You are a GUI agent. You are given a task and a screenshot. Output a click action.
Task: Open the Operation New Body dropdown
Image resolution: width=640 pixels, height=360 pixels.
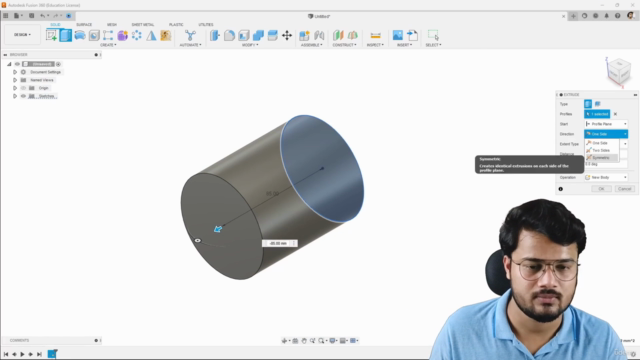point(606,178)
